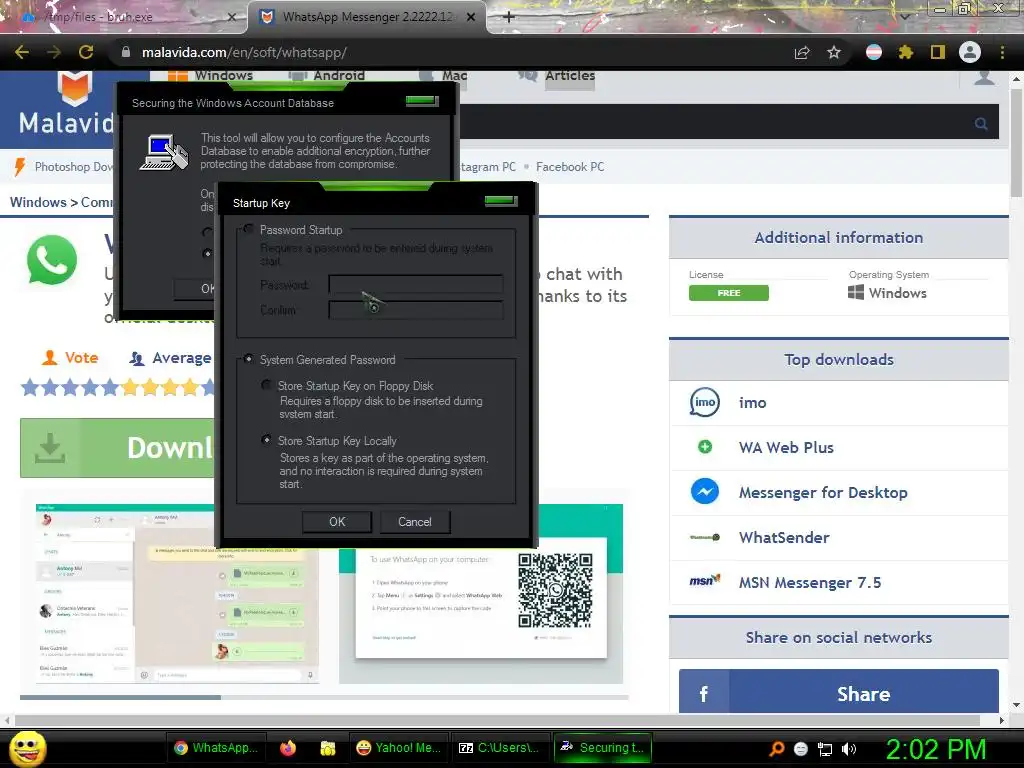Switch to the WhatsApp Messenger tab
1024x768 pixels.
pos(366,17)
